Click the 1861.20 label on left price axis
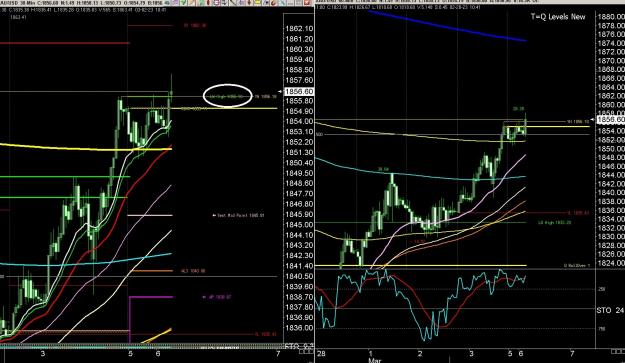Viewport: 625px width, 363px height. pyautogui.click(x=299, y=39)
